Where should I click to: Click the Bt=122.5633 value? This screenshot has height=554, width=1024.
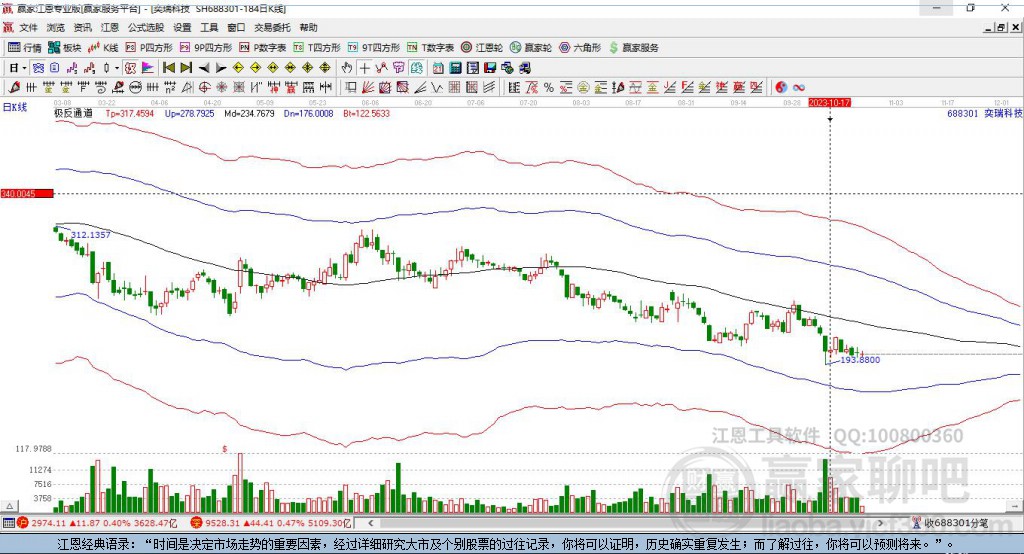click(366, 114)
